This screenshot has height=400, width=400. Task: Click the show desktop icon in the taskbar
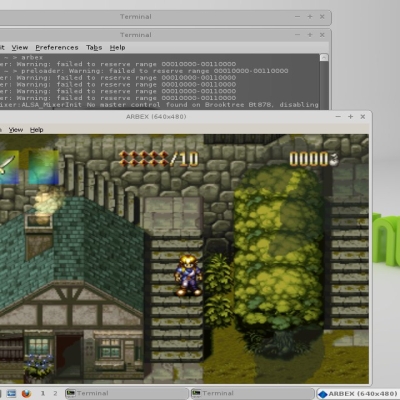point(11,394)
